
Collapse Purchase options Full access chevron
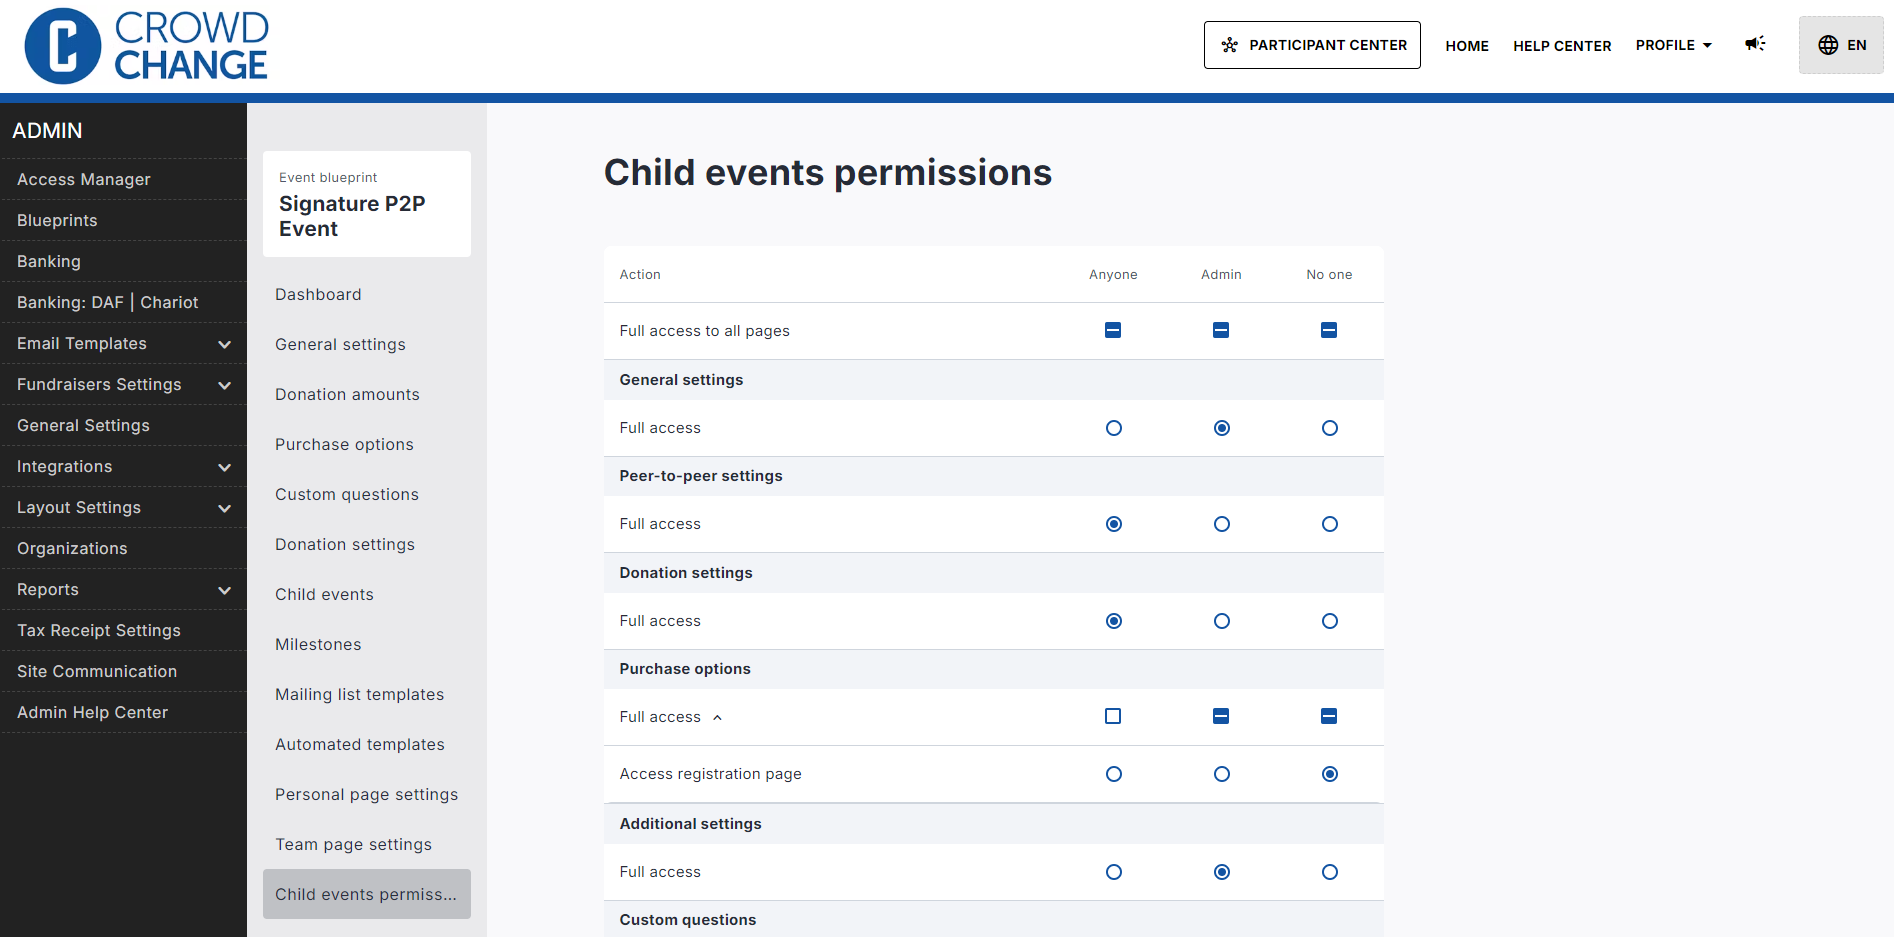[717, 717]
